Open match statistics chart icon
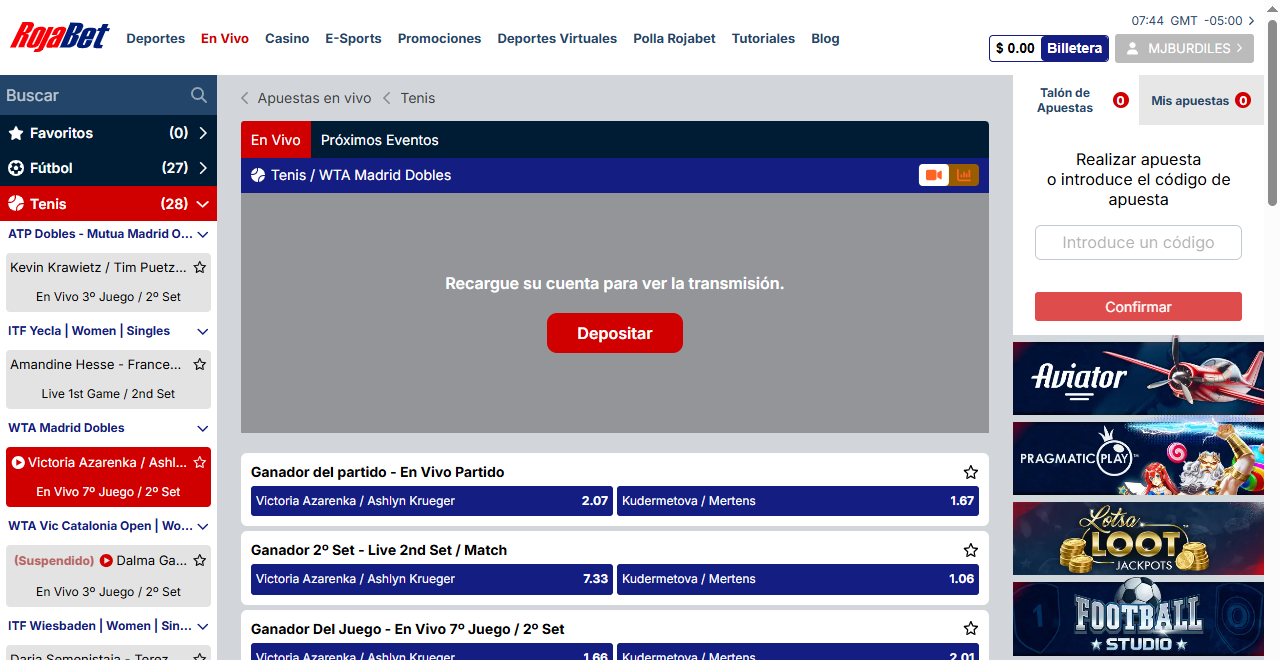The width and height of the screenshot is (1280, 660). click(x=964, y=175)
